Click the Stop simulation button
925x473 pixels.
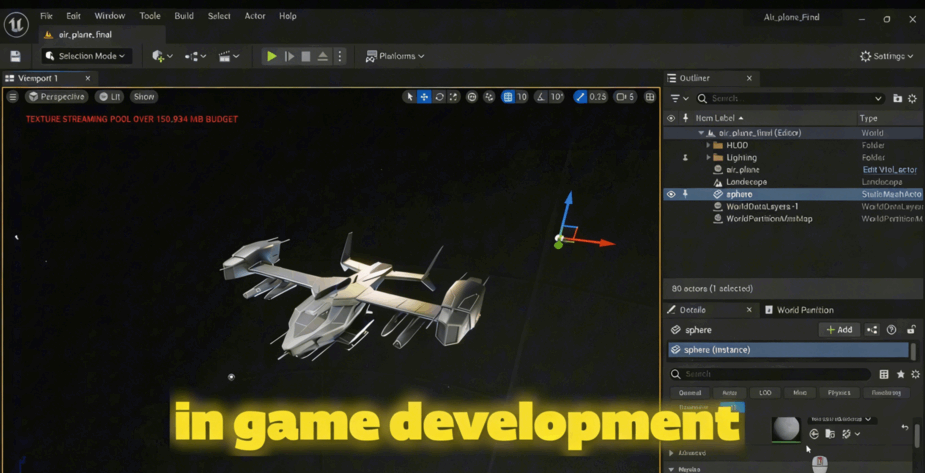tap(306, 56)
